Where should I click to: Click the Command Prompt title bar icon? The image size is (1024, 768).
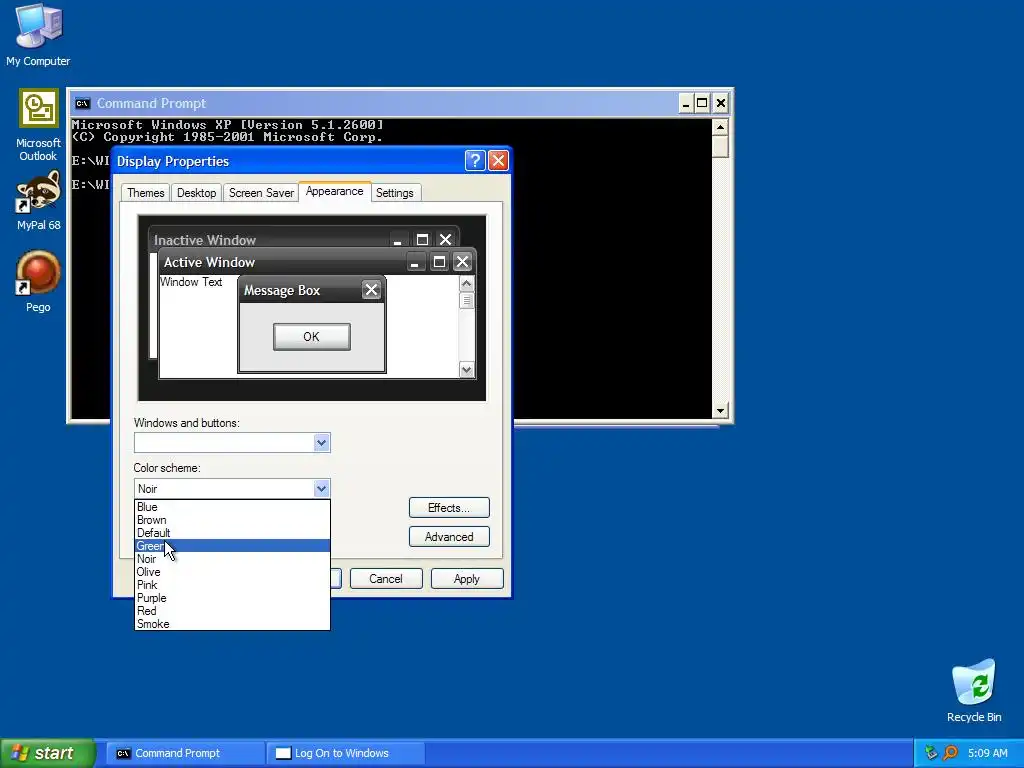82,103
